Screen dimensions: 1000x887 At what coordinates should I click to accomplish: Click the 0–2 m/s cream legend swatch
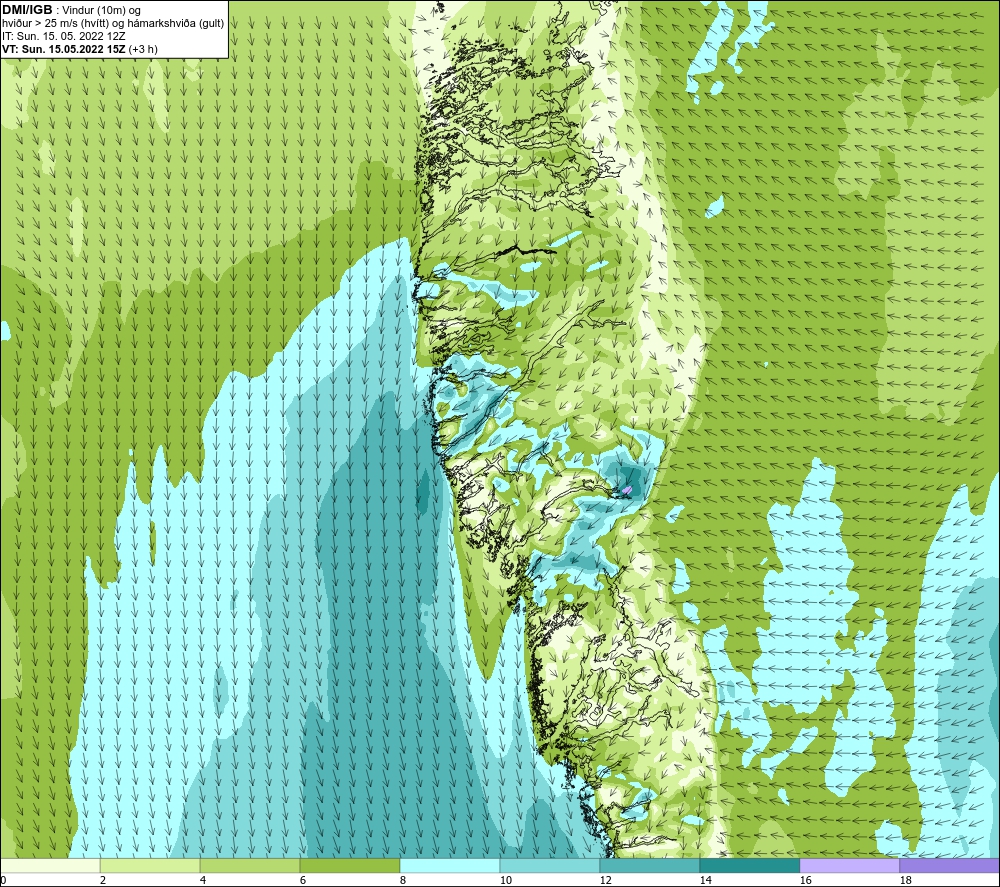50,865
